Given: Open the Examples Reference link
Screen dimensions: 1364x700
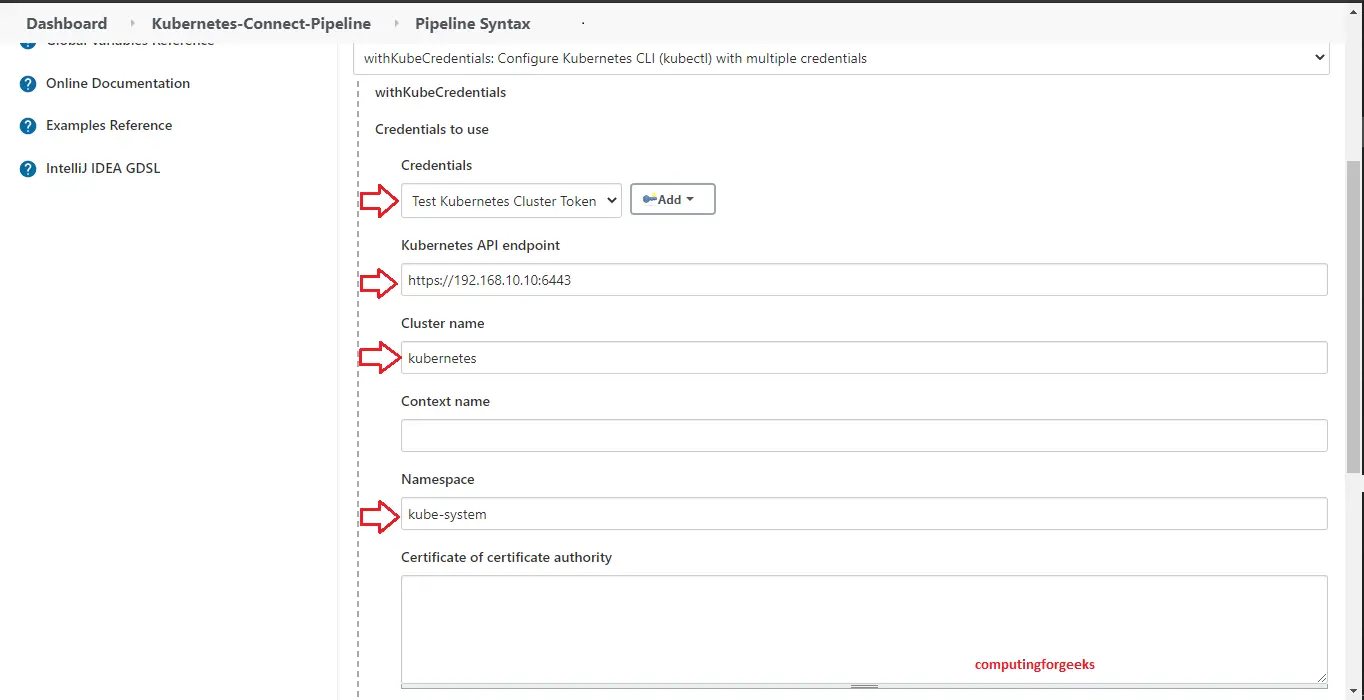Looking at the screenshot, I should [109, 126].
